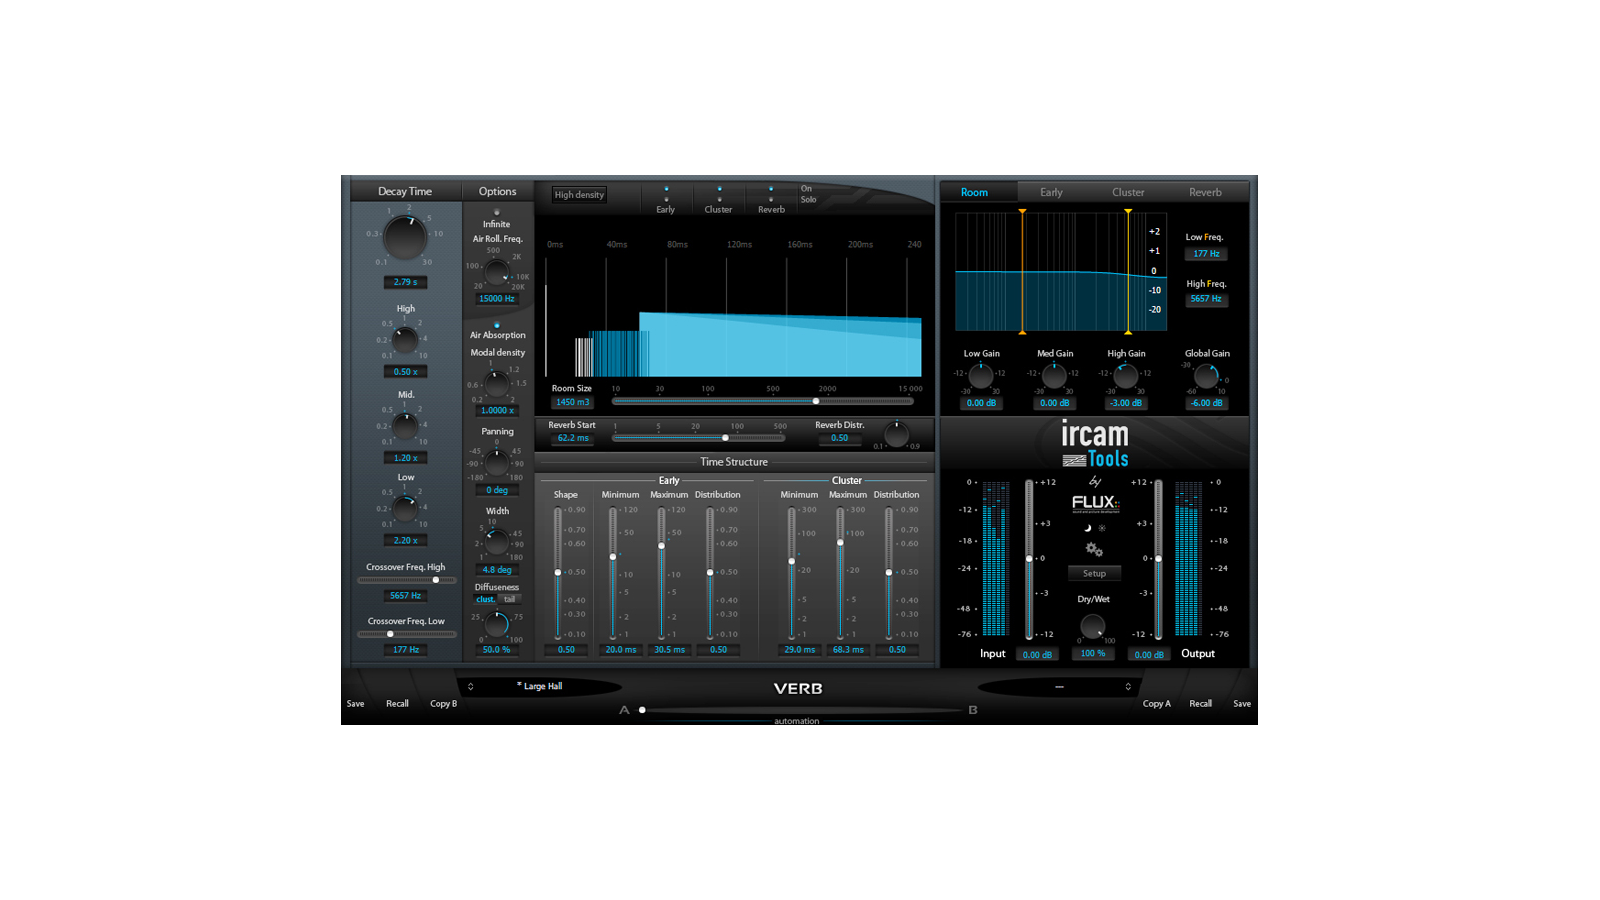Switch to the Early tab
This screenshot has width=1600, height=900.
tap(1051, 192)
